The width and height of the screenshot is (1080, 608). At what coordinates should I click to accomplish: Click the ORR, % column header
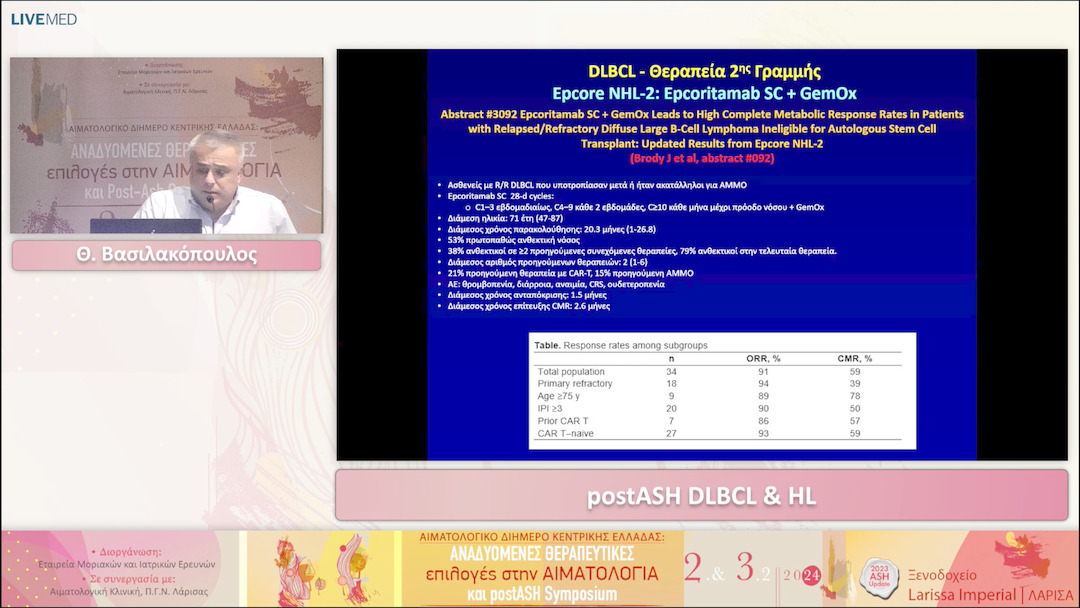763,359
